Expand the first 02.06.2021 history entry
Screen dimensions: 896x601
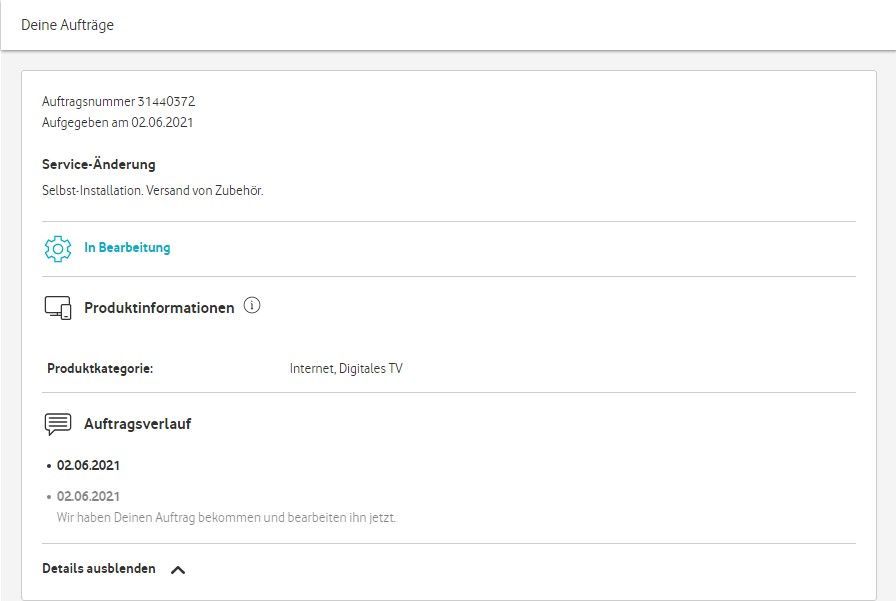pos(88,465)
